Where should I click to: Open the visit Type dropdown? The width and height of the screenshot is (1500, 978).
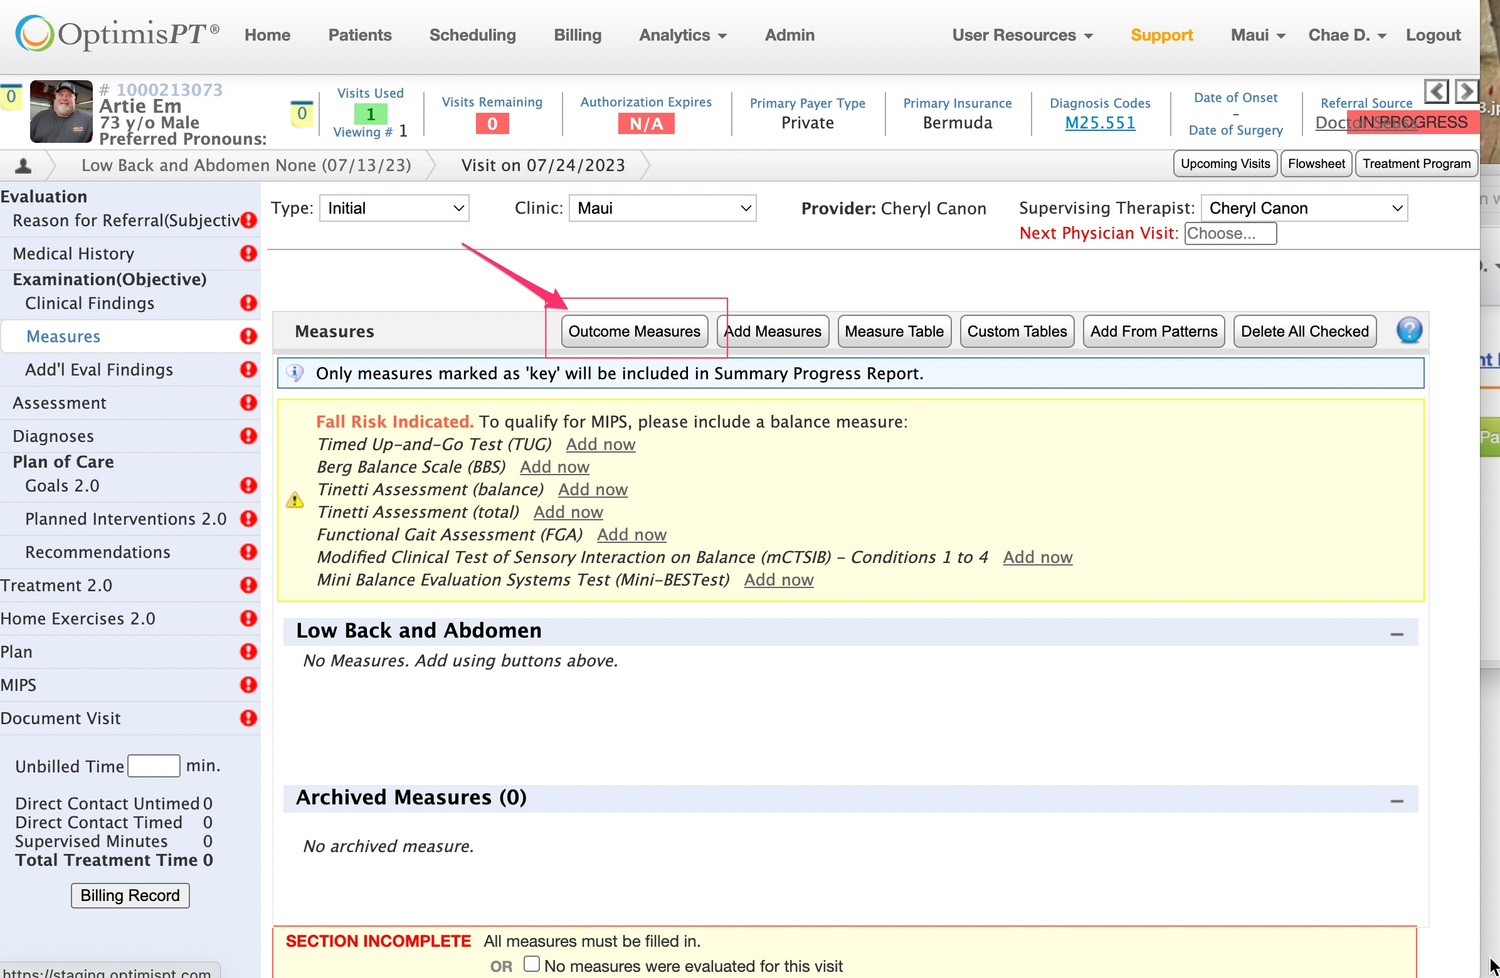394,208
